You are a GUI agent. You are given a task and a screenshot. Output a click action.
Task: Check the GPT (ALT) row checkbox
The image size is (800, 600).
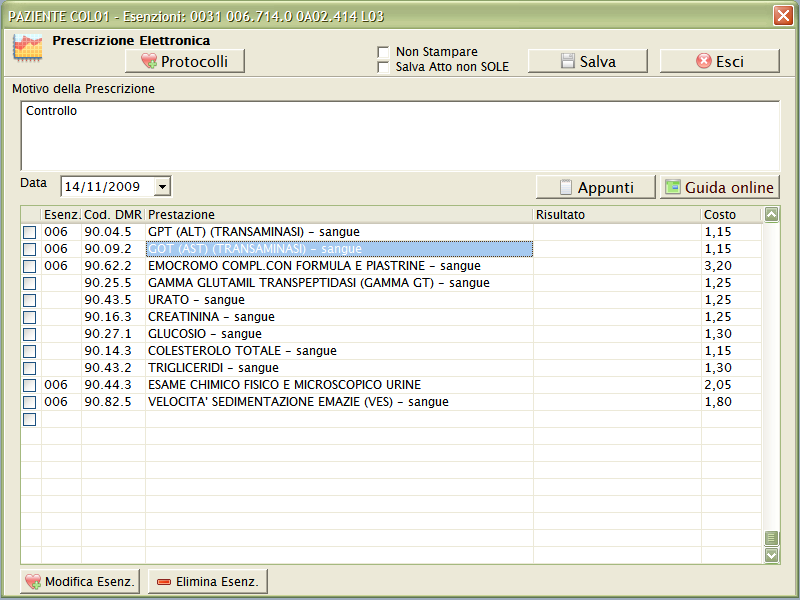coord(29,232)
